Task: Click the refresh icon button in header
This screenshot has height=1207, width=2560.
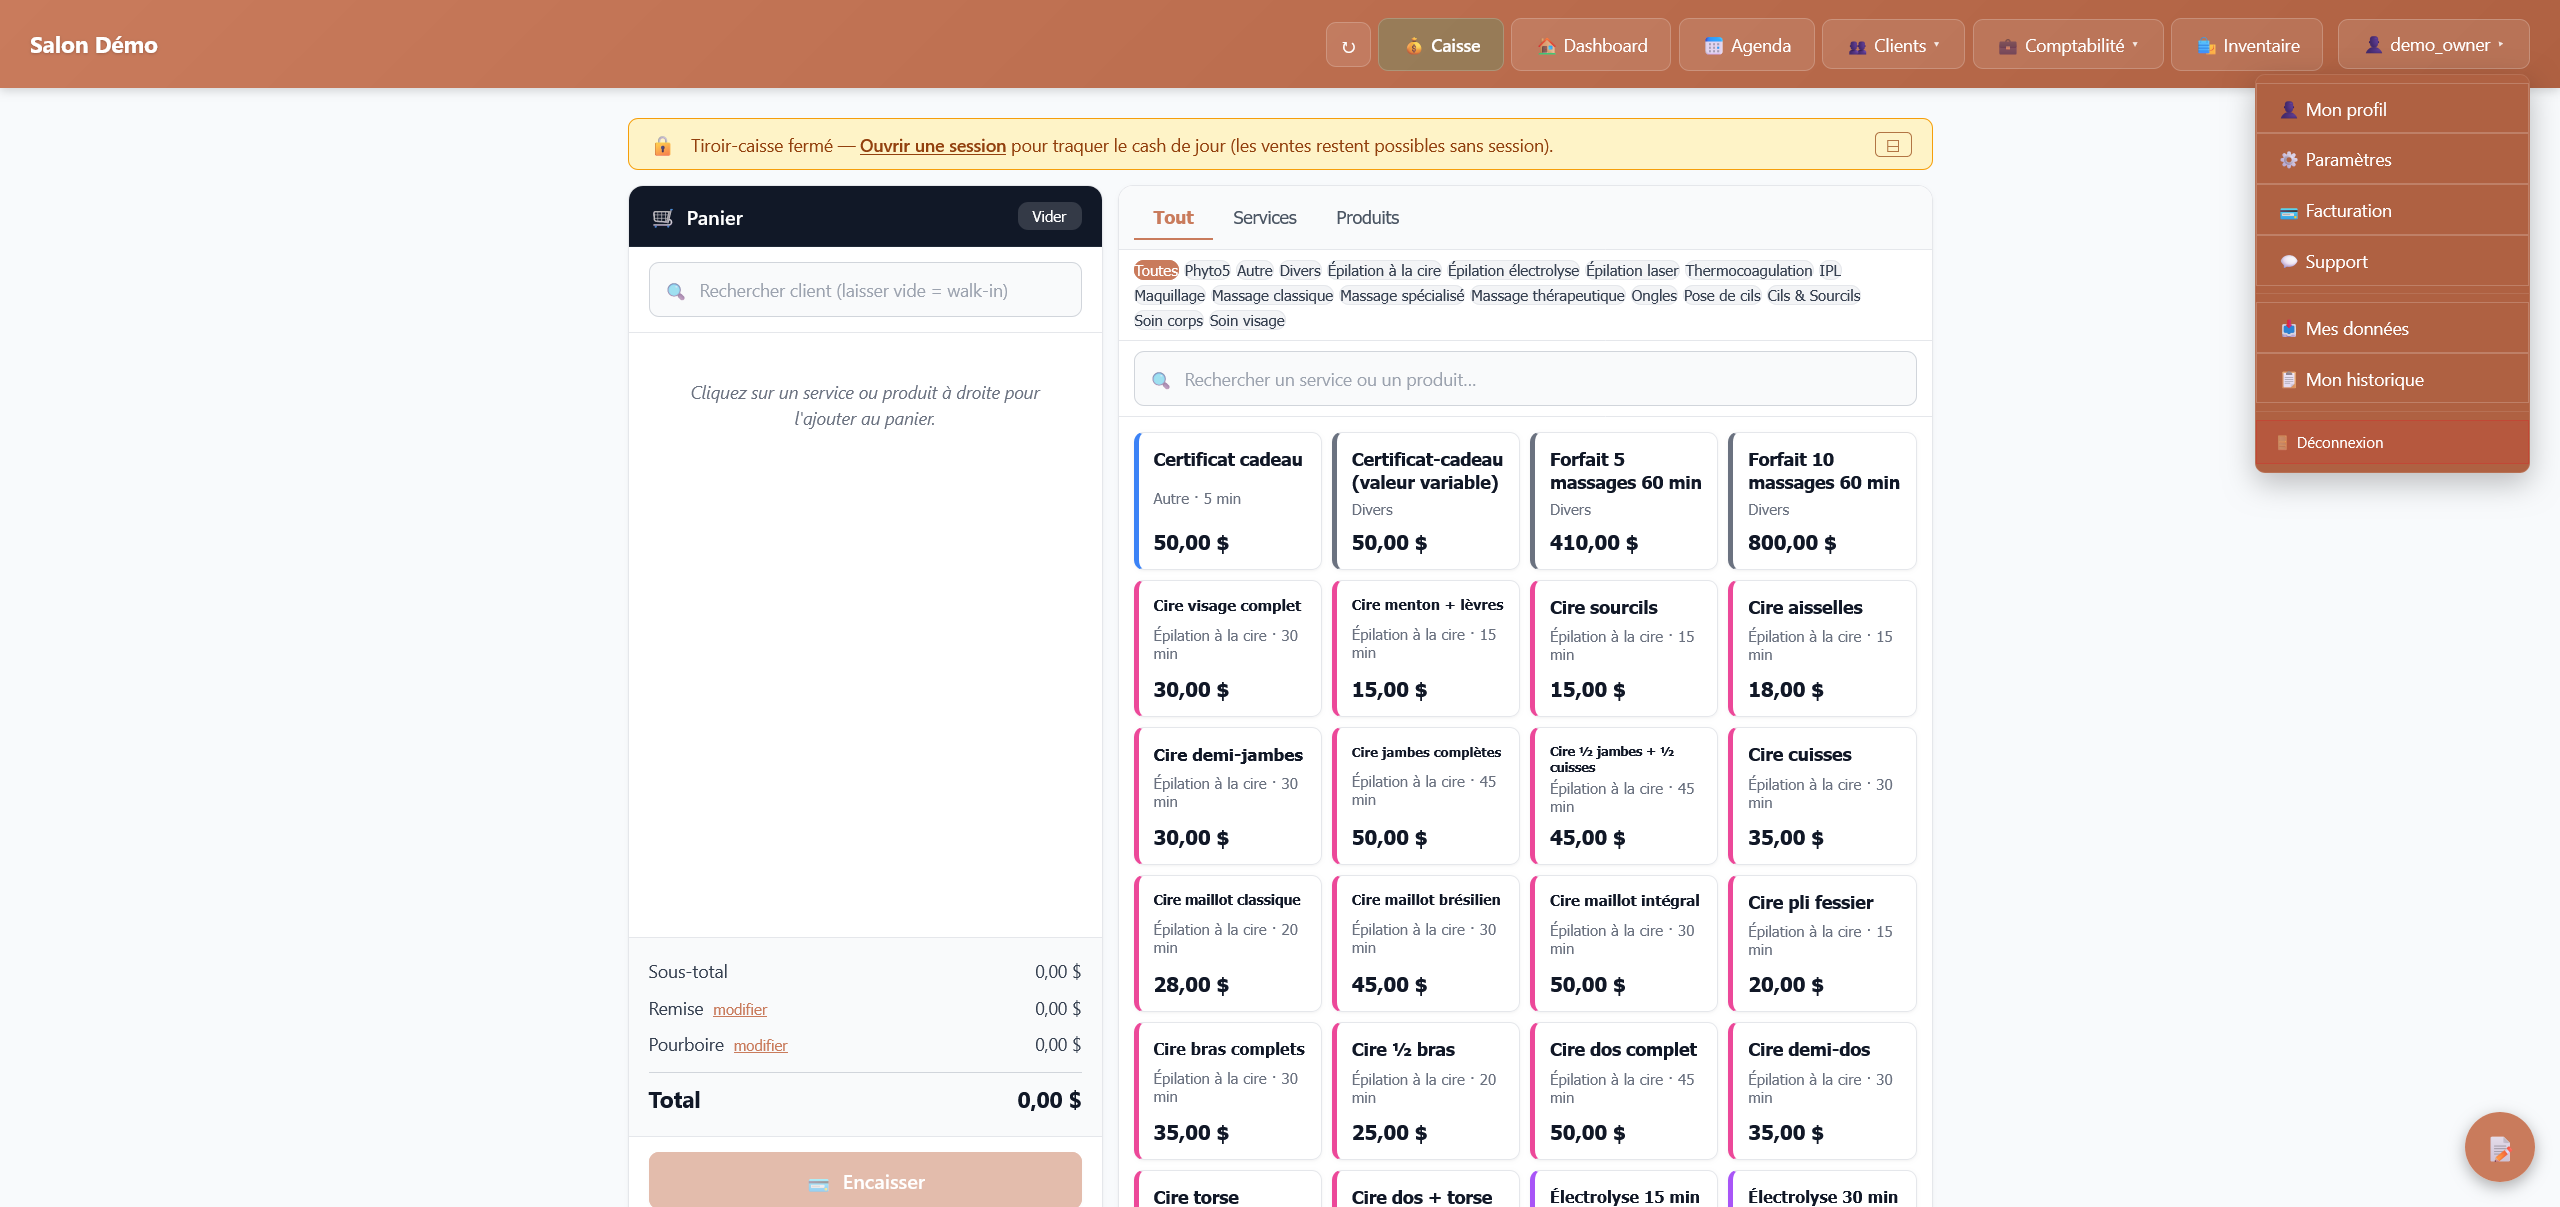Action: pyautogui.click(x=1348, y=46)
